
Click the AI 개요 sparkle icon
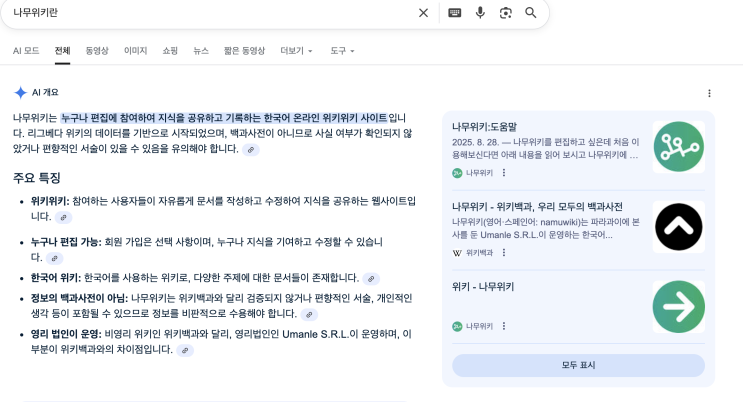pyautogui.click(x=20, y=92)
